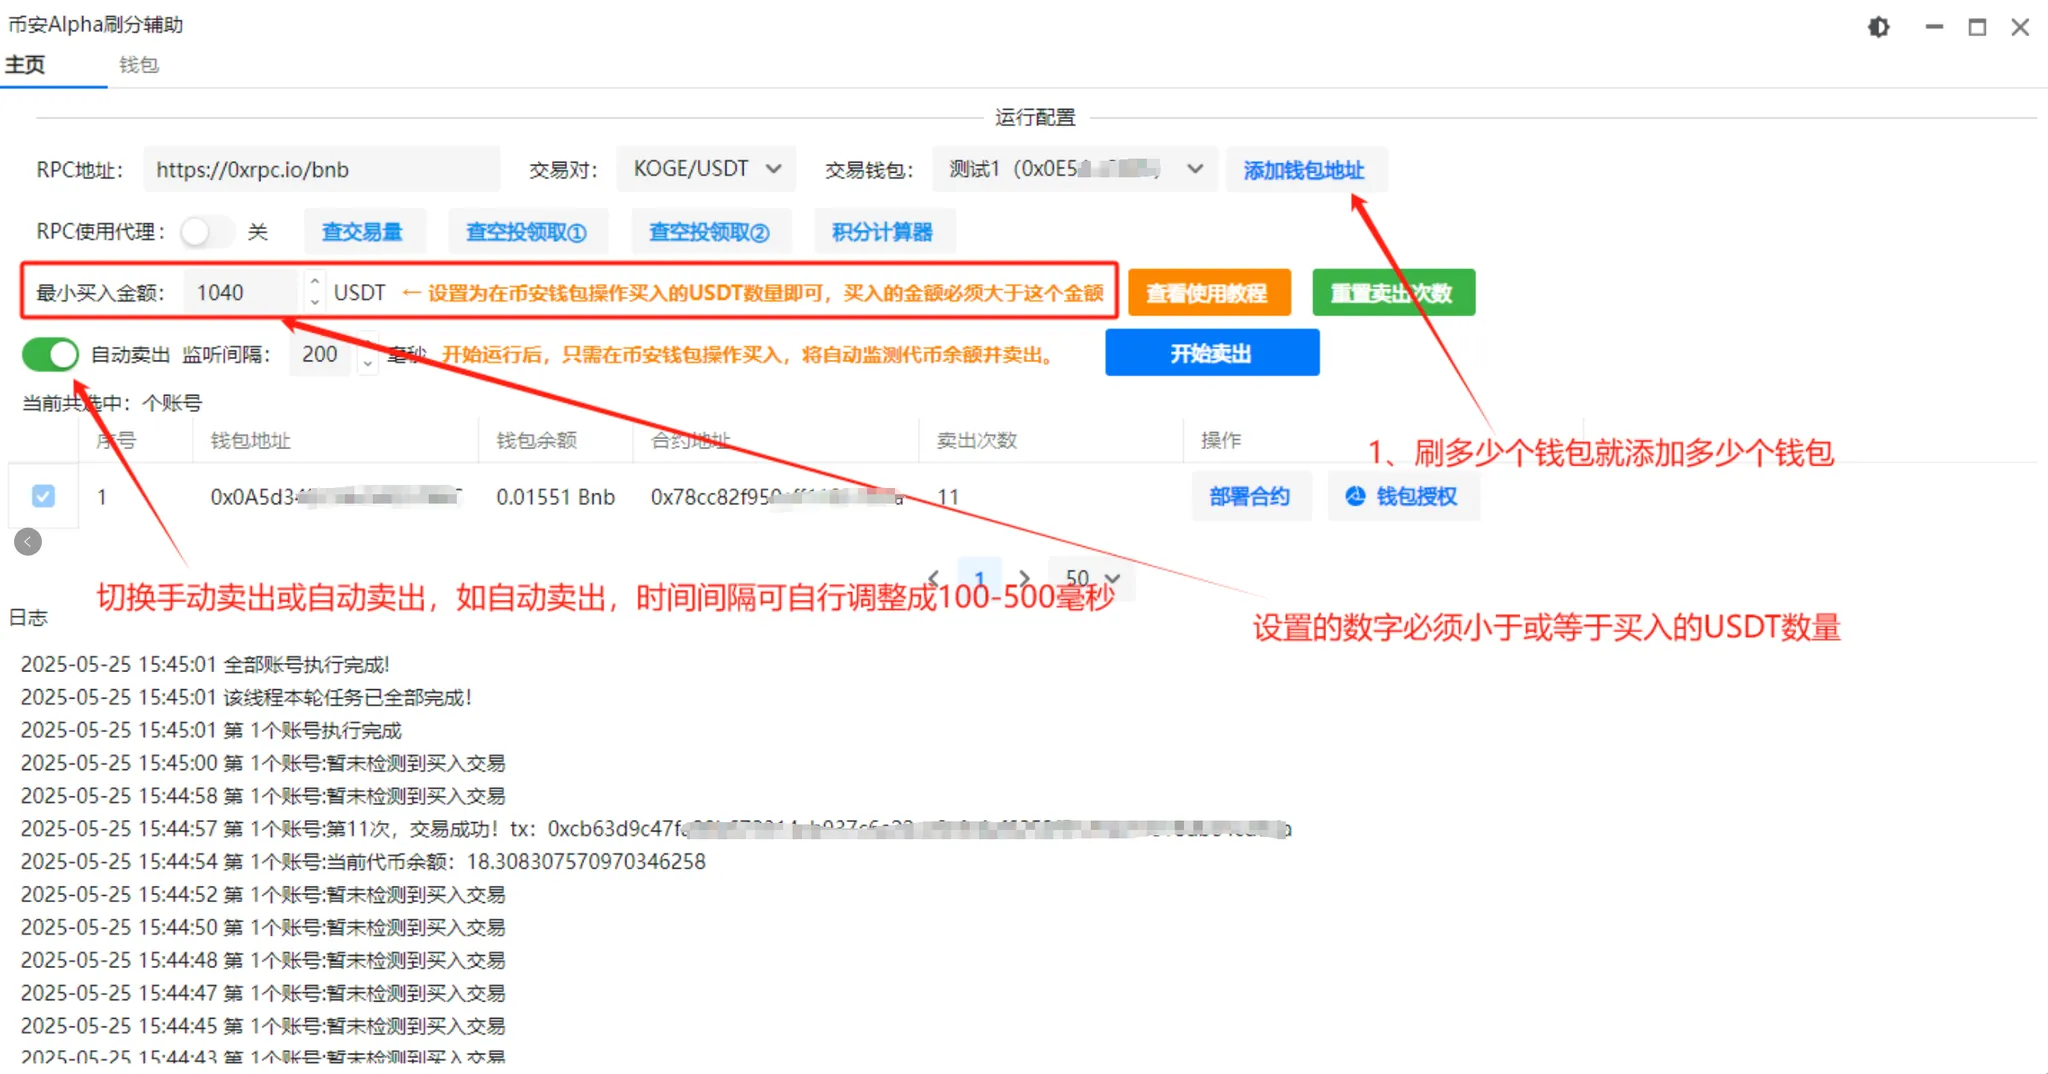Increase the minimum buy amount with up stepper

[315, 282]
